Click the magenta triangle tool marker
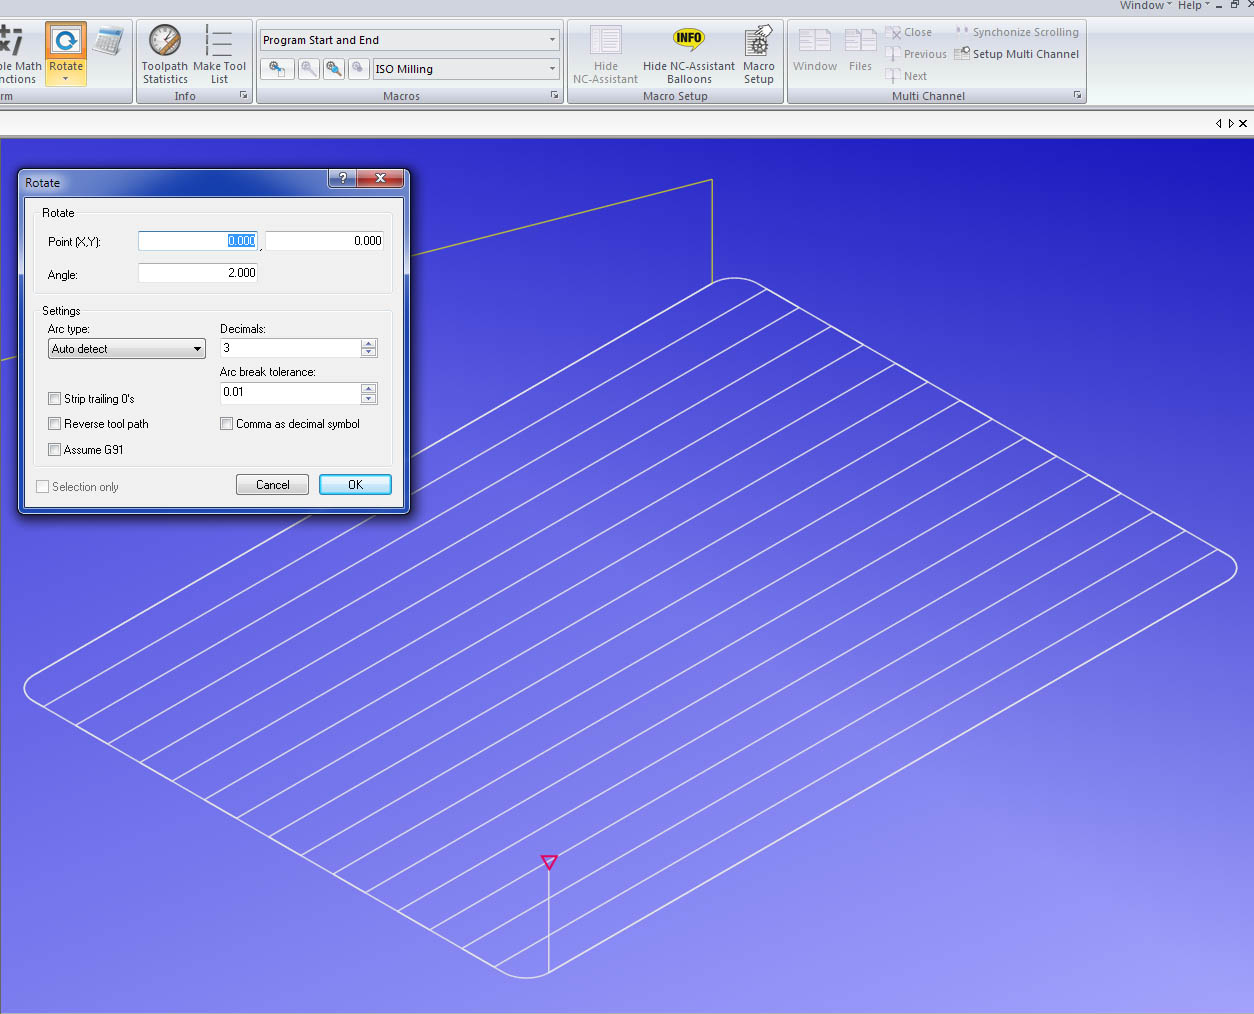Screen dimensions: 1254x1014 pyautogui.click(x=549, y=861)
